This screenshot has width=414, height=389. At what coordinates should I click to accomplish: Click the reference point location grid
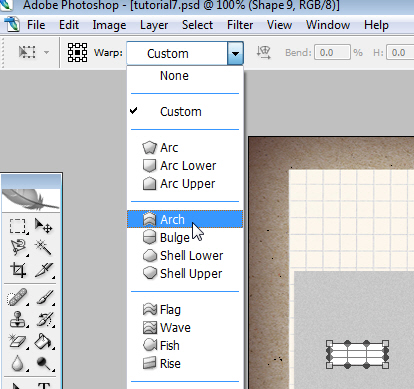point(77,52)
